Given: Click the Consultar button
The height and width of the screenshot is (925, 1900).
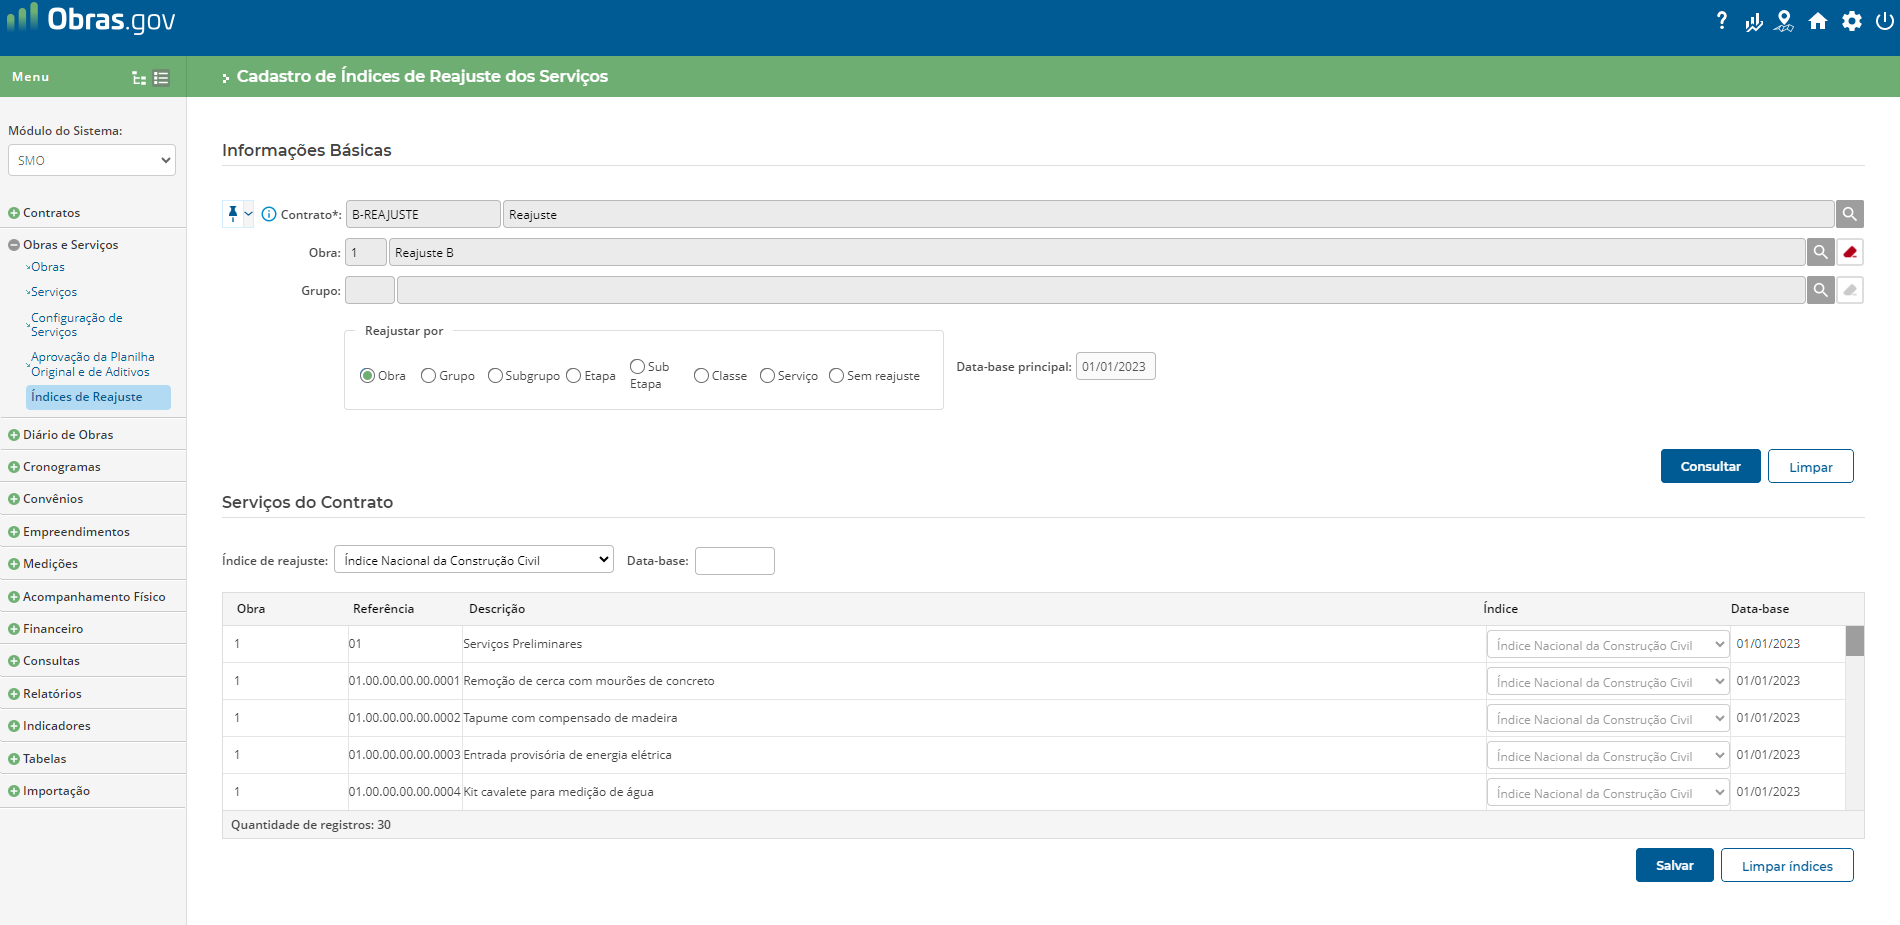Looking at the screenshot, I should point(1710,466).
